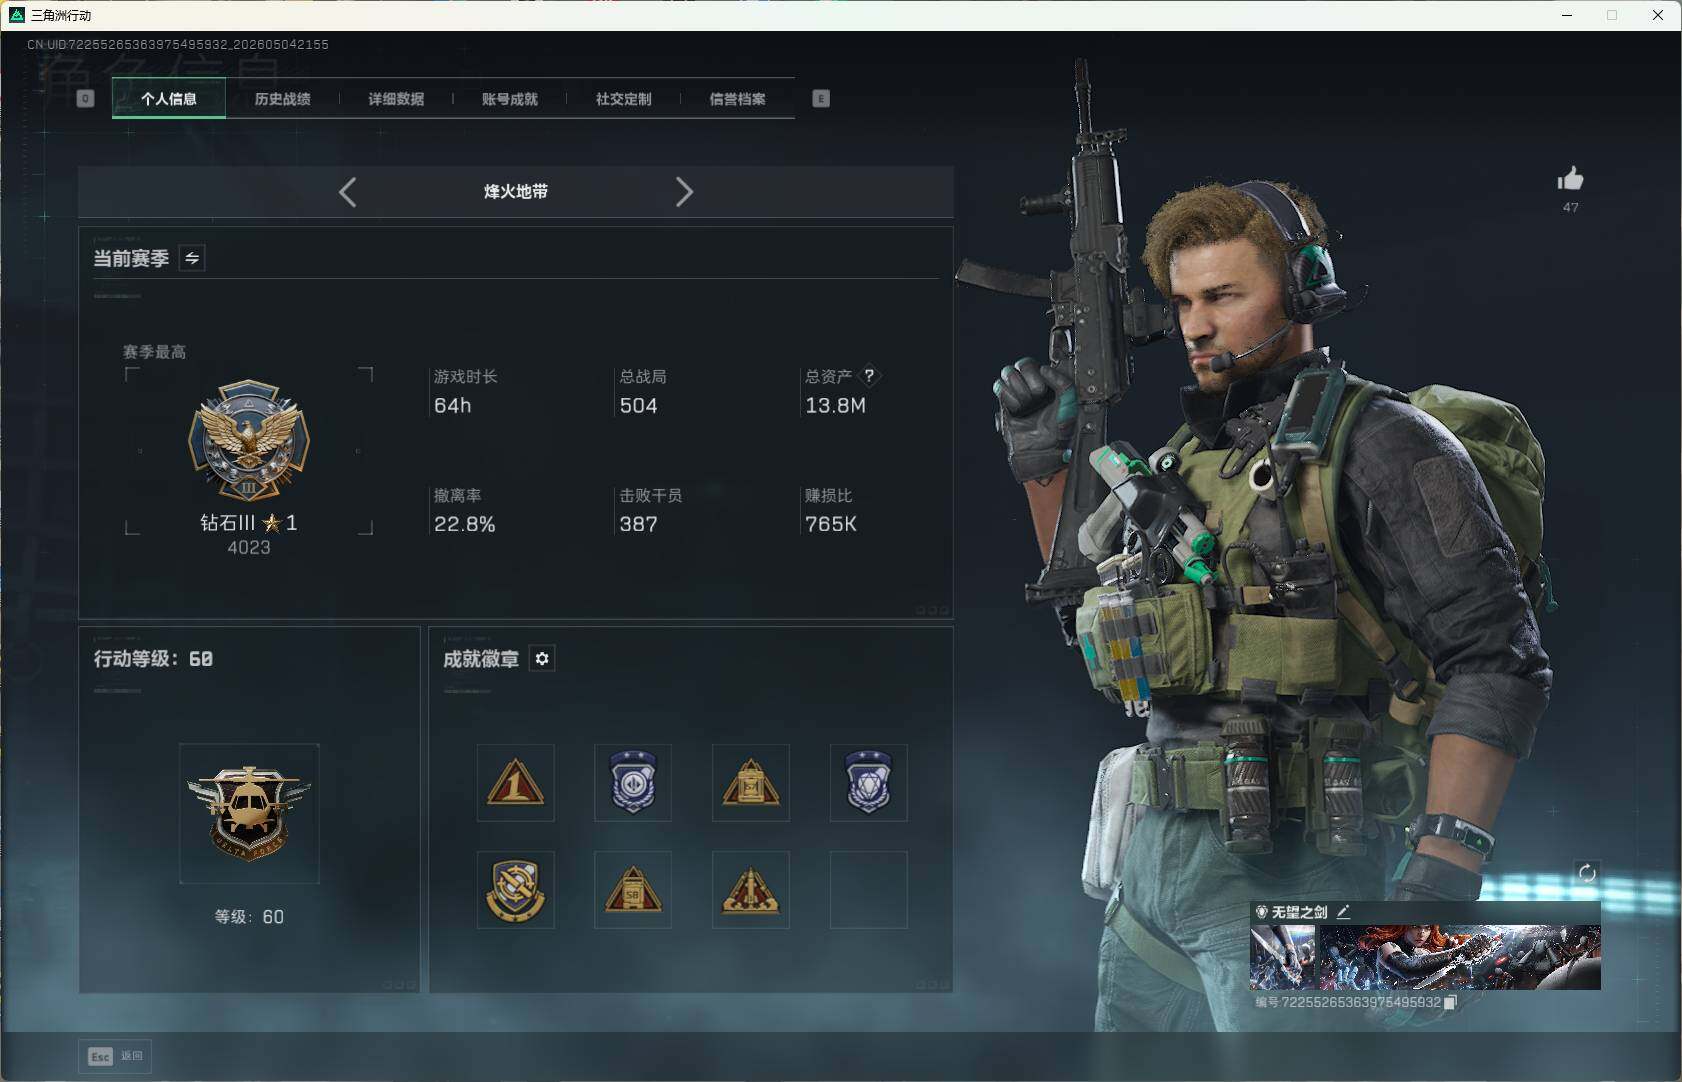Minimize the 三角洲行动 window
1682x1082 pixels.
[1567, 15]
